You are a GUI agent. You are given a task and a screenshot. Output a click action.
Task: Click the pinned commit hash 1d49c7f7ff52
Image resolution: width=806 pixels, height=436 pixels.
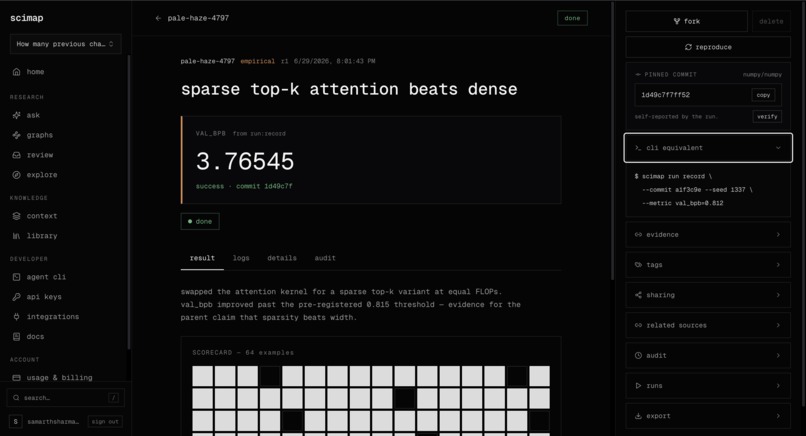[x=665, y=95]
